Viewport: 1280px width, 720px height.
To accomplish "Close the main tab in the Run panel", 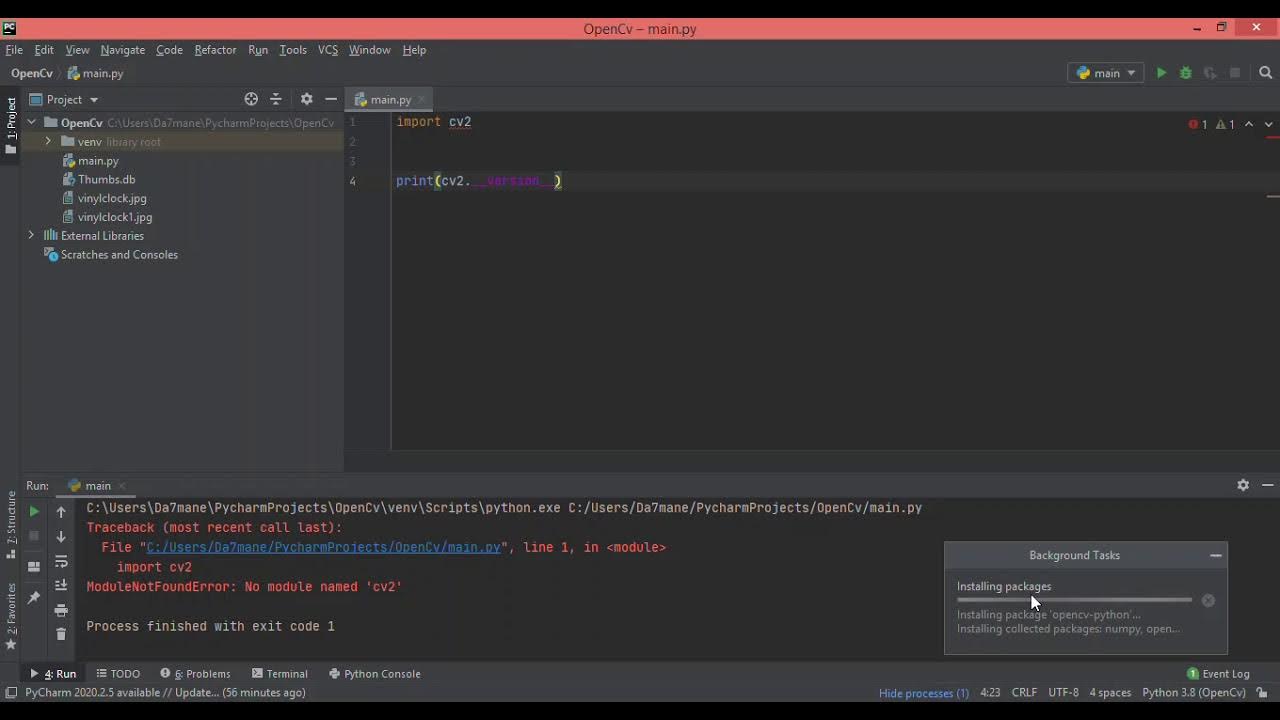I will [x=121, y=486].
